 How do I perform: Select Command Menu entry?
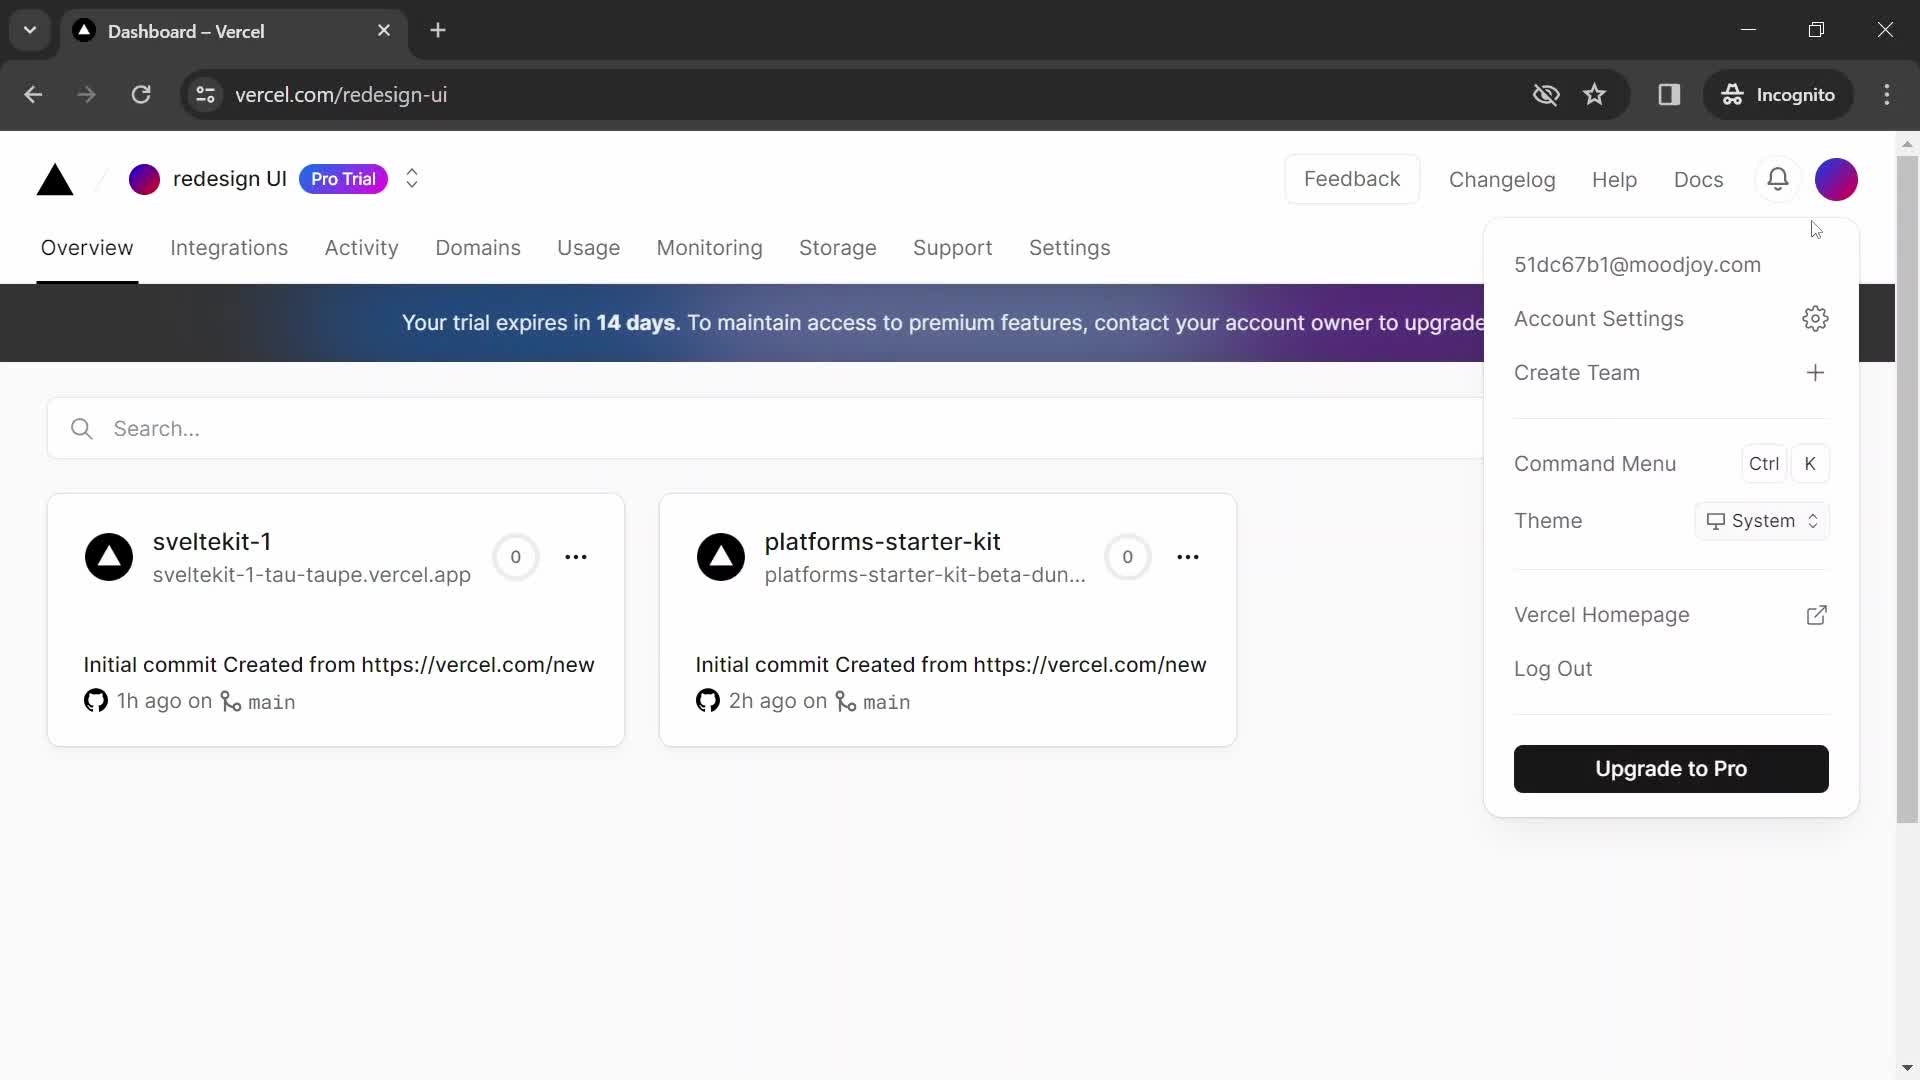pyautogui.click(x=1671, y=464)
